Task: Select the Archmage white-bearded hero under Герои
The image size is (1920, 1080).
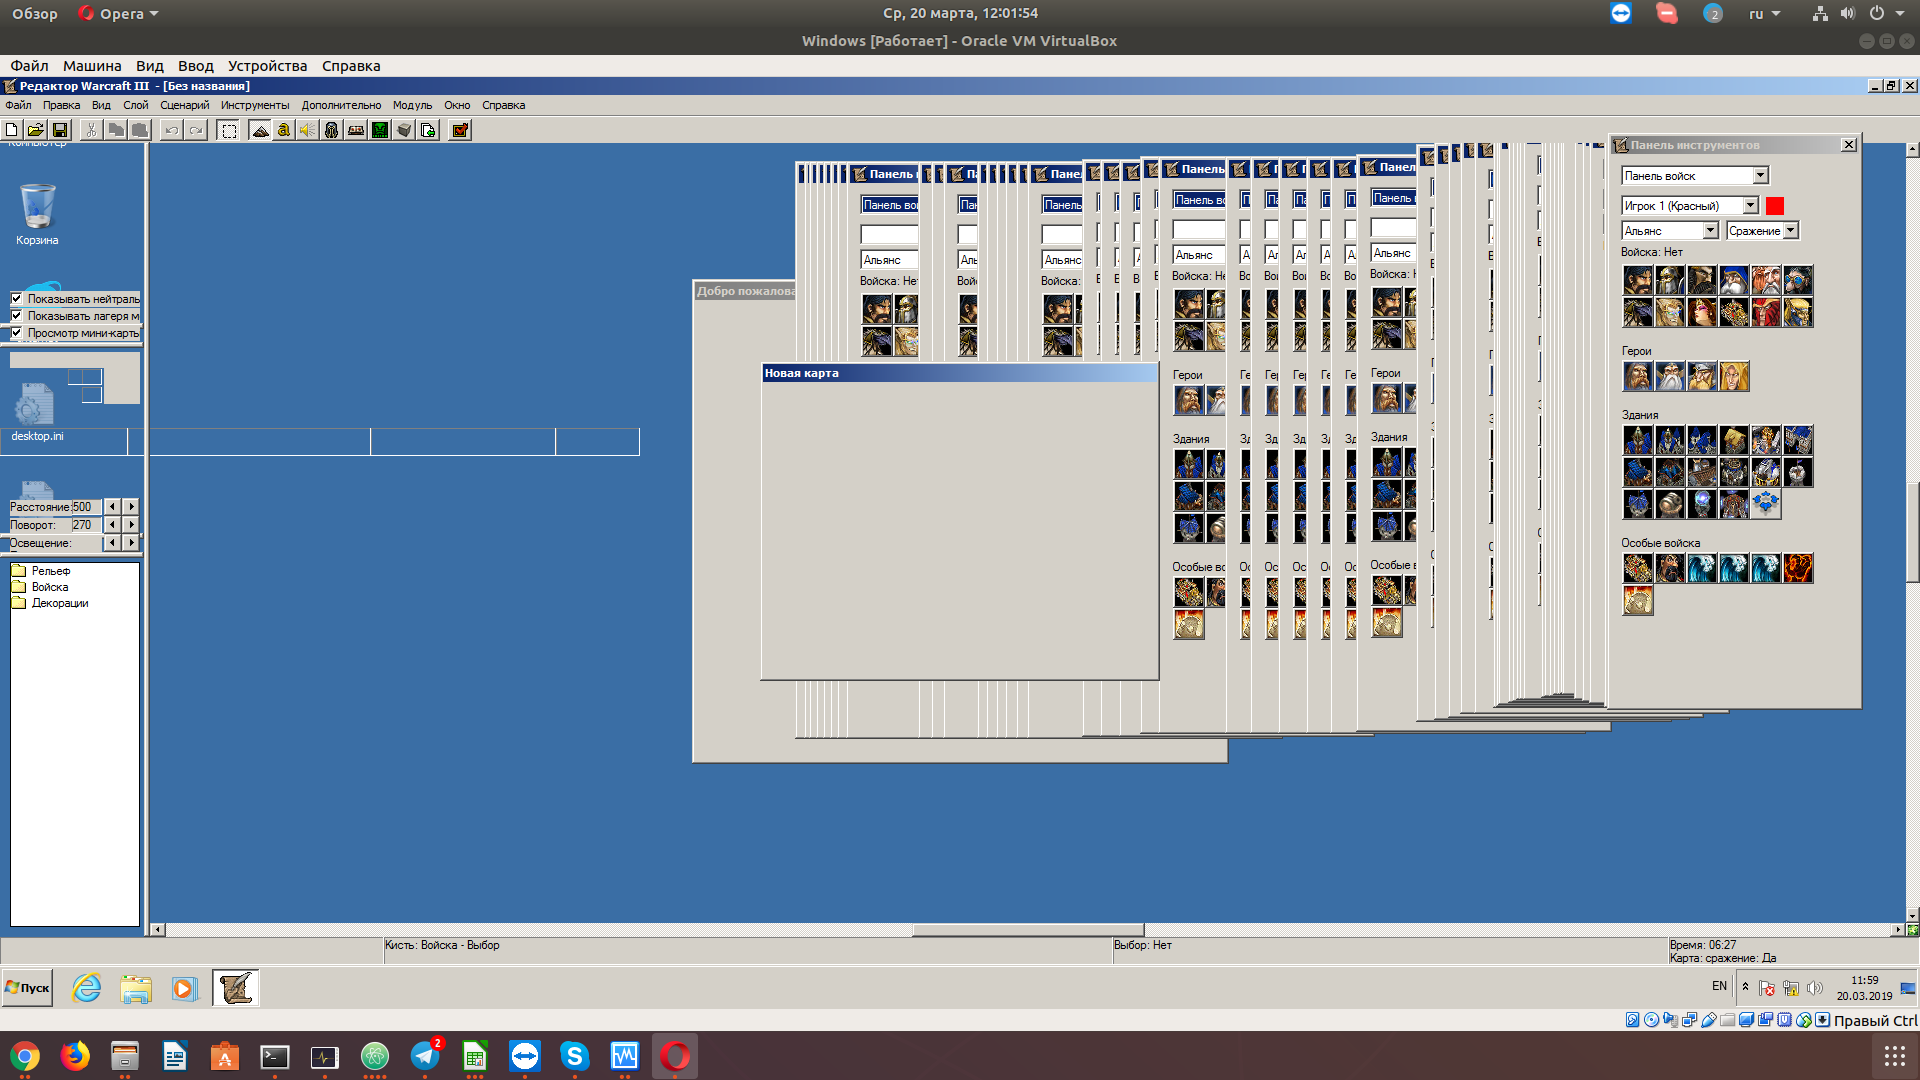Action: (x=1670, y=376)
